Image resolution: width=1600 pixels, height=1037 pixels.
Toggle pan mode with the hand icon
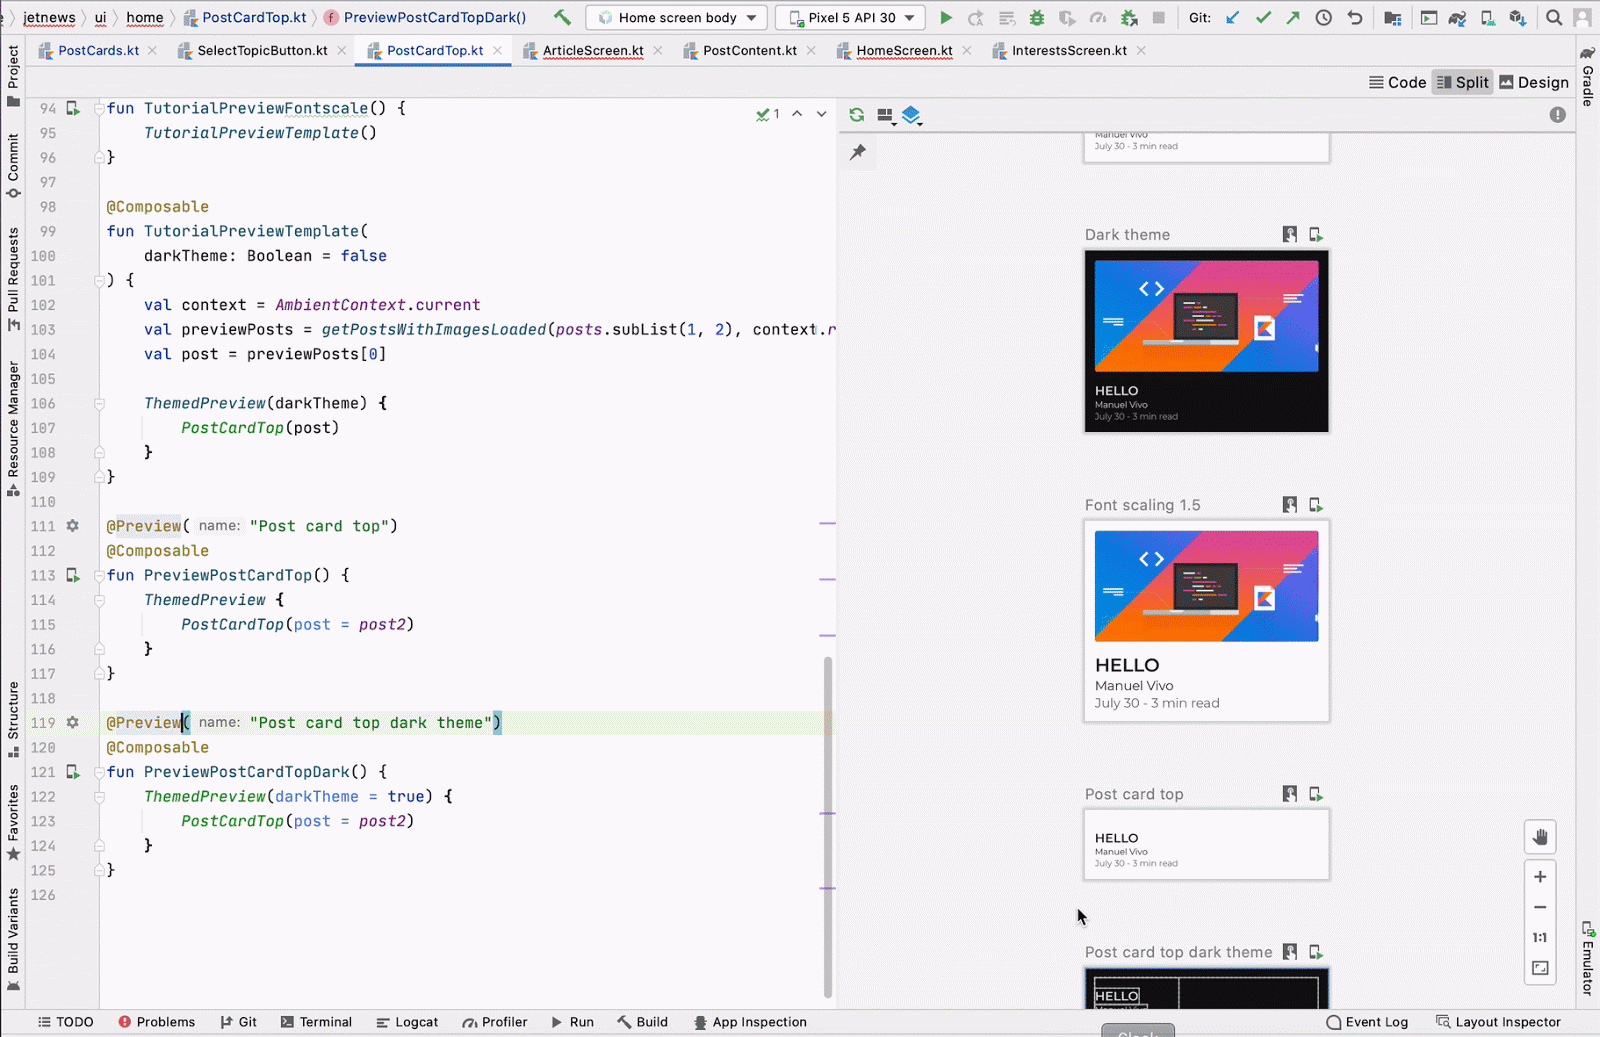(1540, 837)
